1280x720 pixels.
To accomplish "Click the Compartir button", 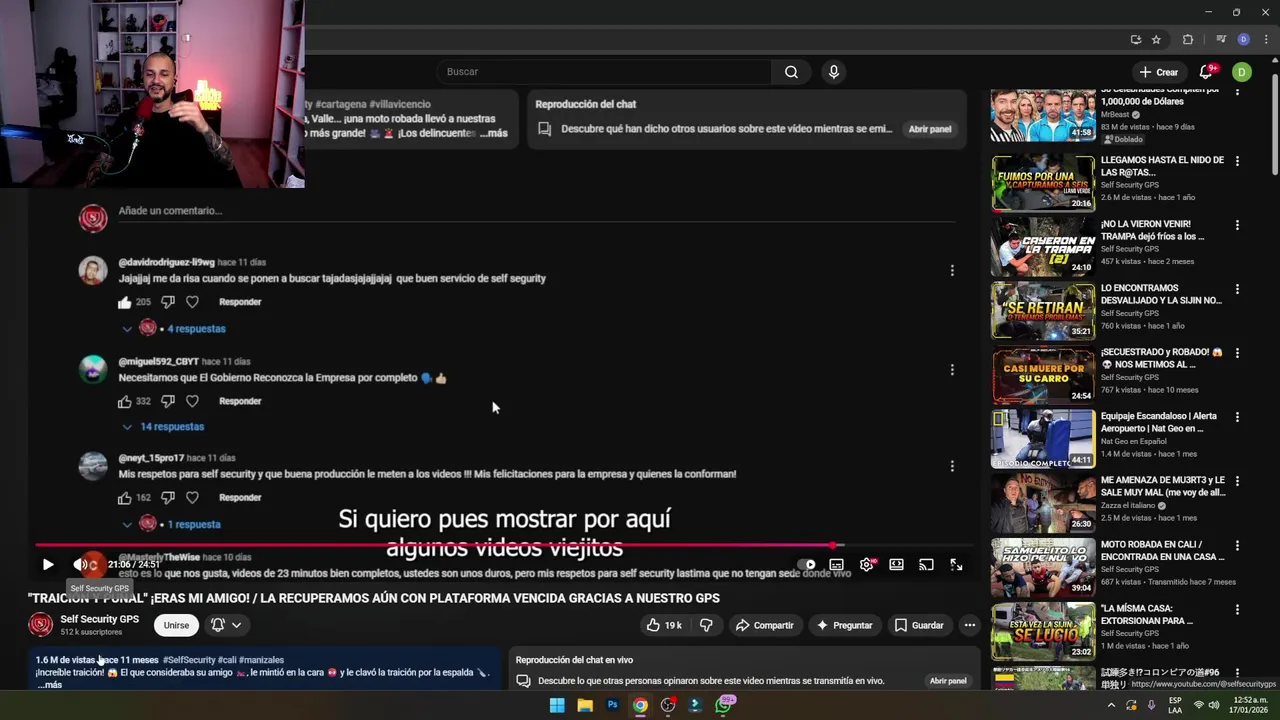I will click(764, 625).
